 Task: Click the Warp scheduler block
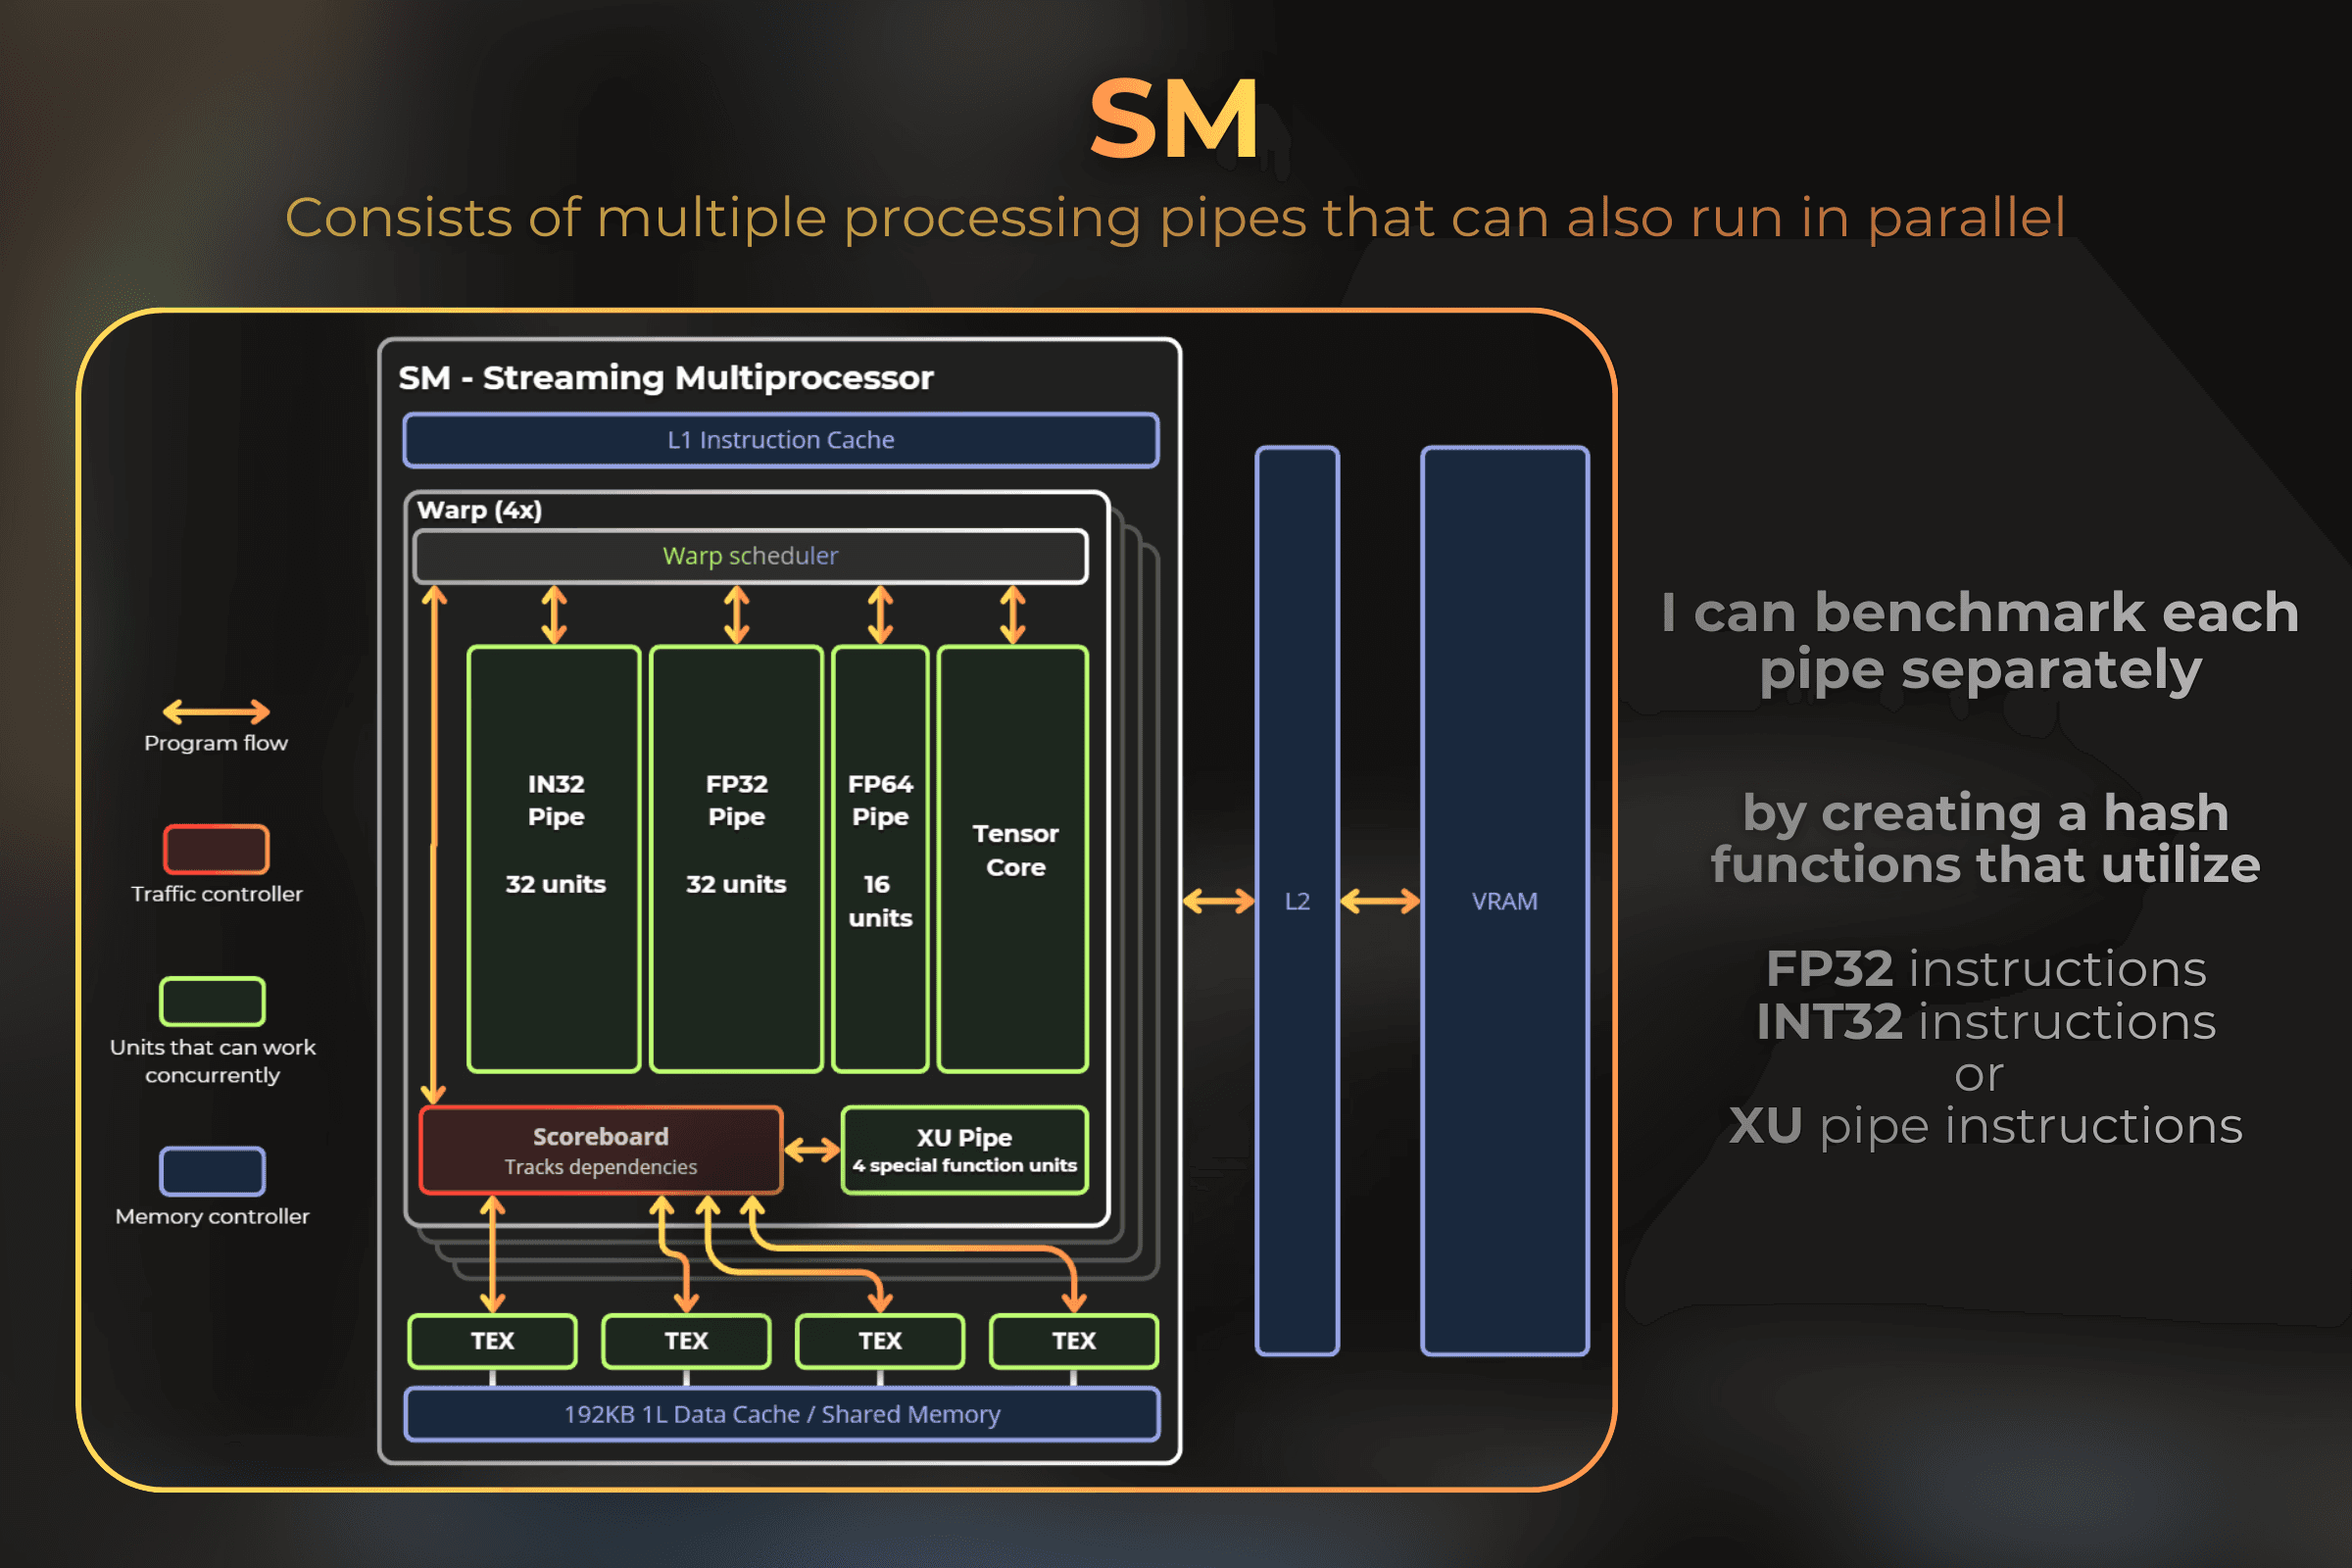click(x=750, y=556)
